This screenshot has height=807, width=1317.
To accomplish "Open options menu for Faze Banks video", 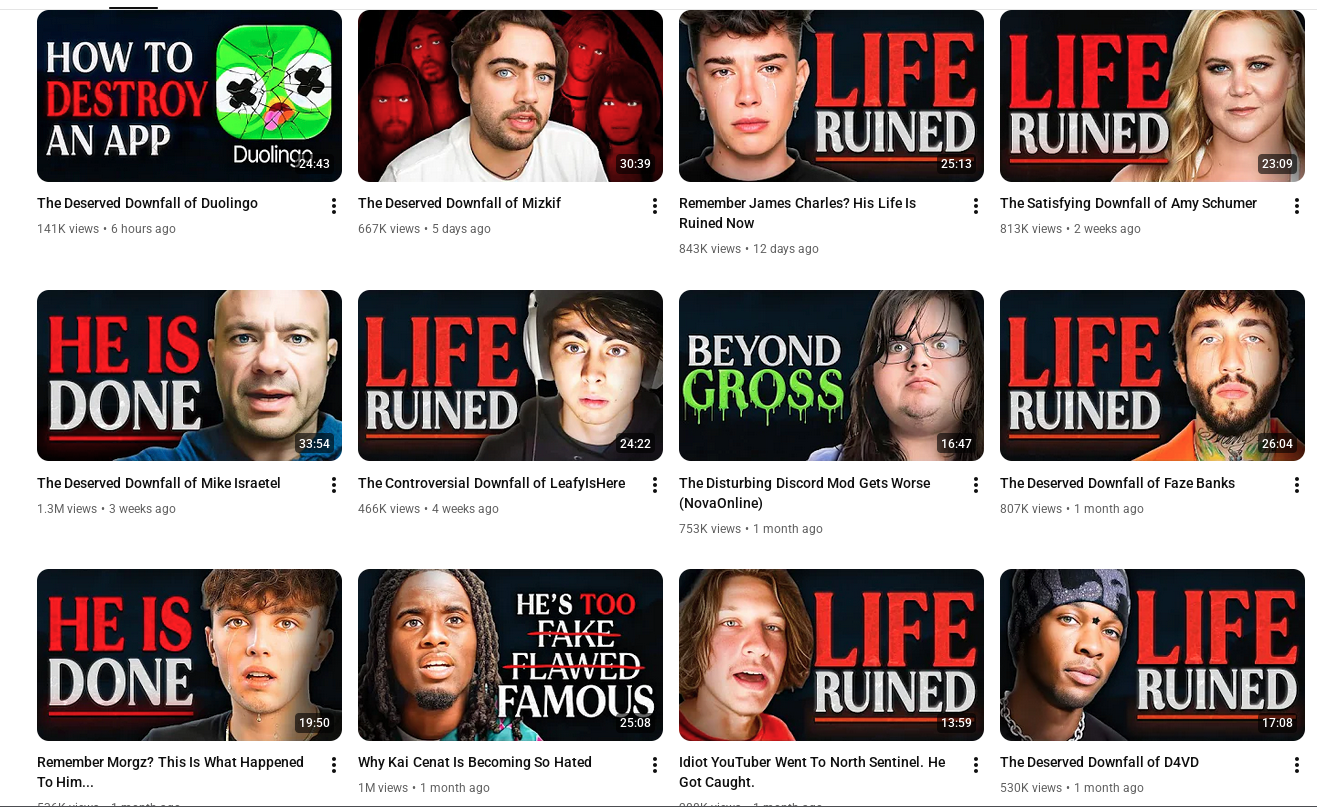I will (x=1297, y=485).
